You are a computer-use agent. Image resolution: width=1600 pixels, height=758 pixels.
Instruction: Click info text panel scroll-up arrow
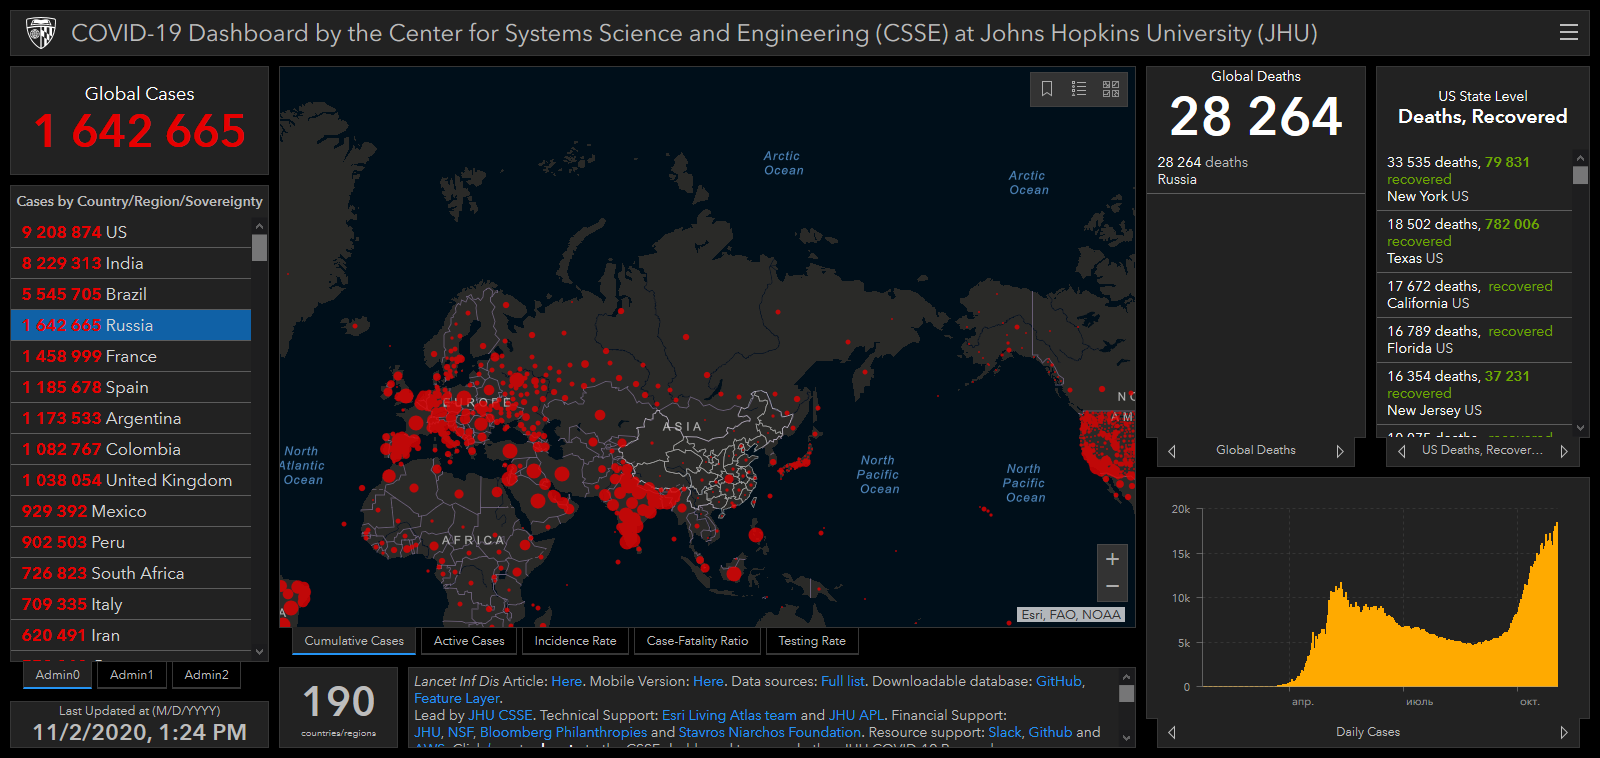1127,677
